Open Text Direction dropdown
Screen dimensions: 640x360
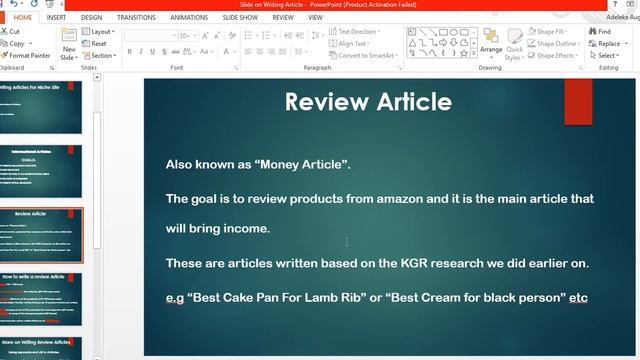[x=354, y=31]
